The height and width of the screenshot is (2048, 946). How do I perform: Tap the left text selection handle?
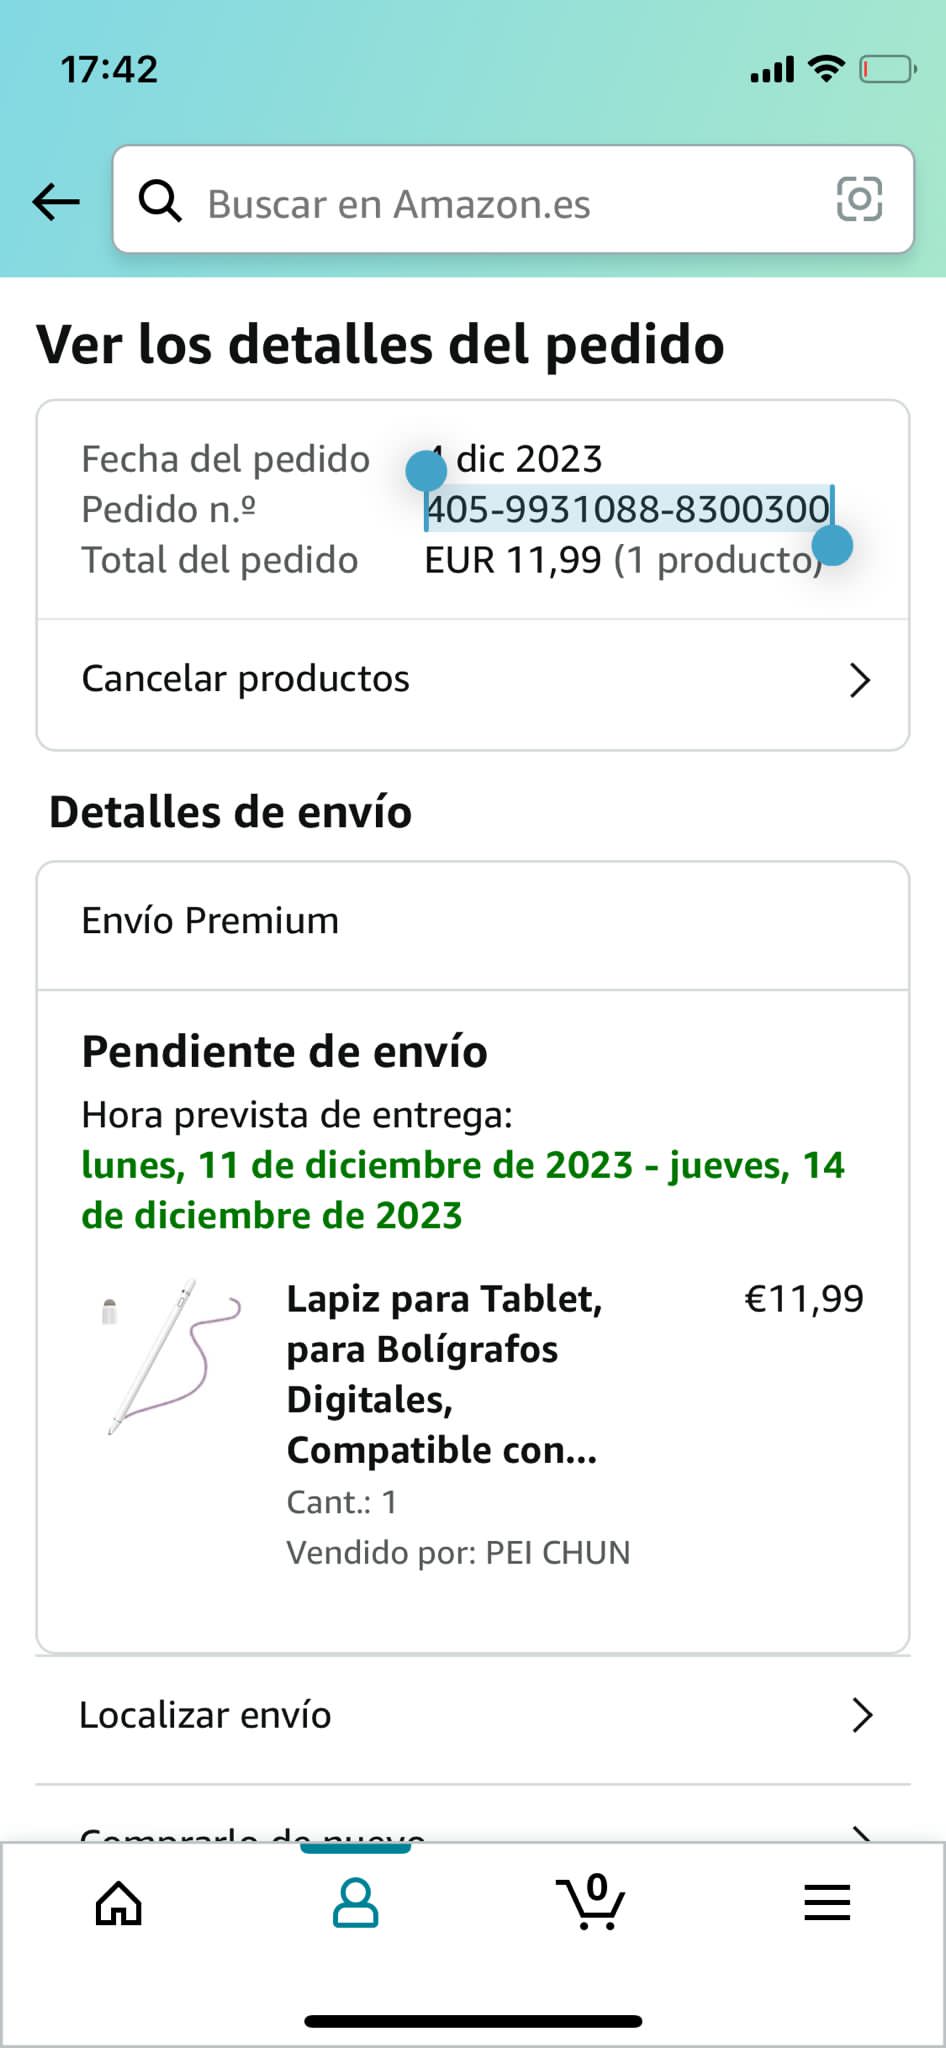(x=426, y=471)
